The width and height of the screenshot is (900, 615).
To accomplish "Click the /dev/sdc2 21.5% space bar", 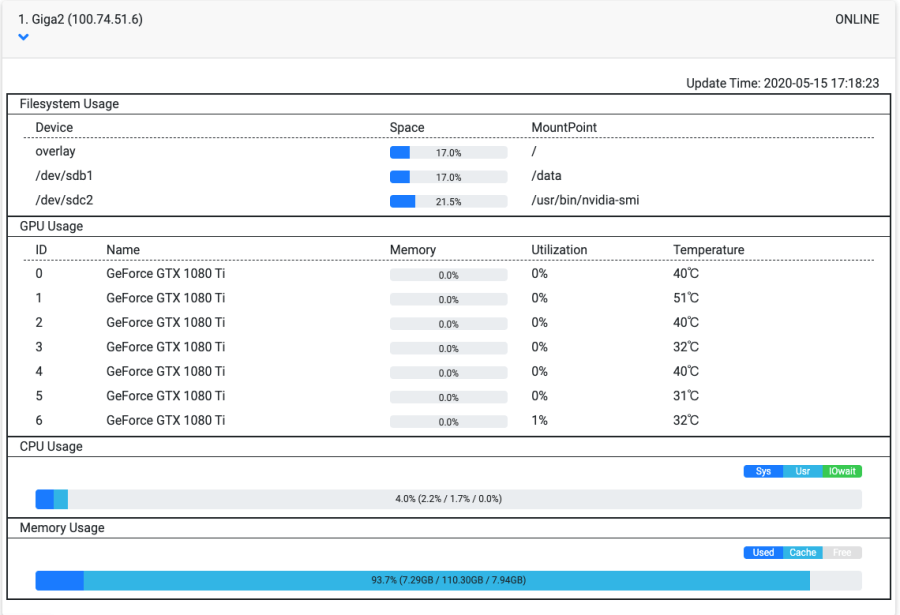I will point(448,201).
